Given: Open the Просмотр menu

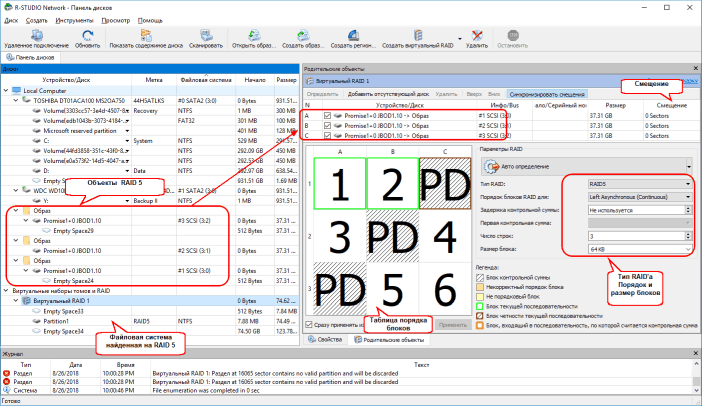Looking at the screenshot, I should coord(116,21).
